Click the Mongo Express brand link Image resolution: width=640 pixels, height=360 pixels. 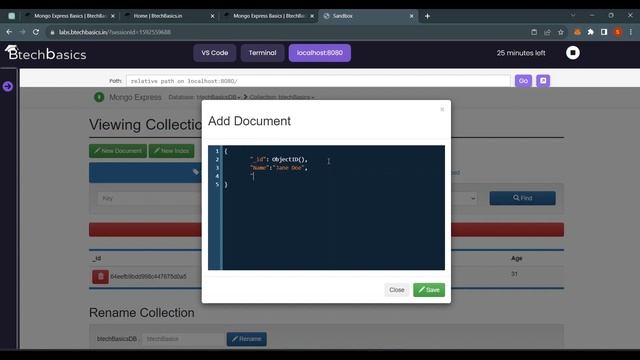[135, 97]
